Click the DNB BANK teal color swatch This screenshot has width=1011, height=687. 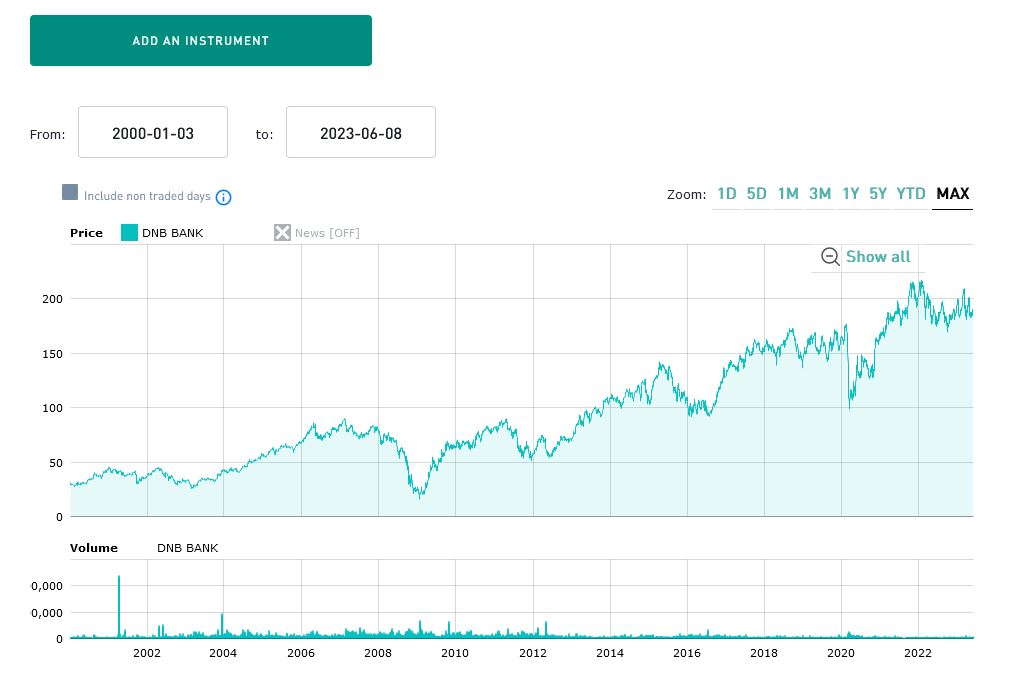(129, 233)
